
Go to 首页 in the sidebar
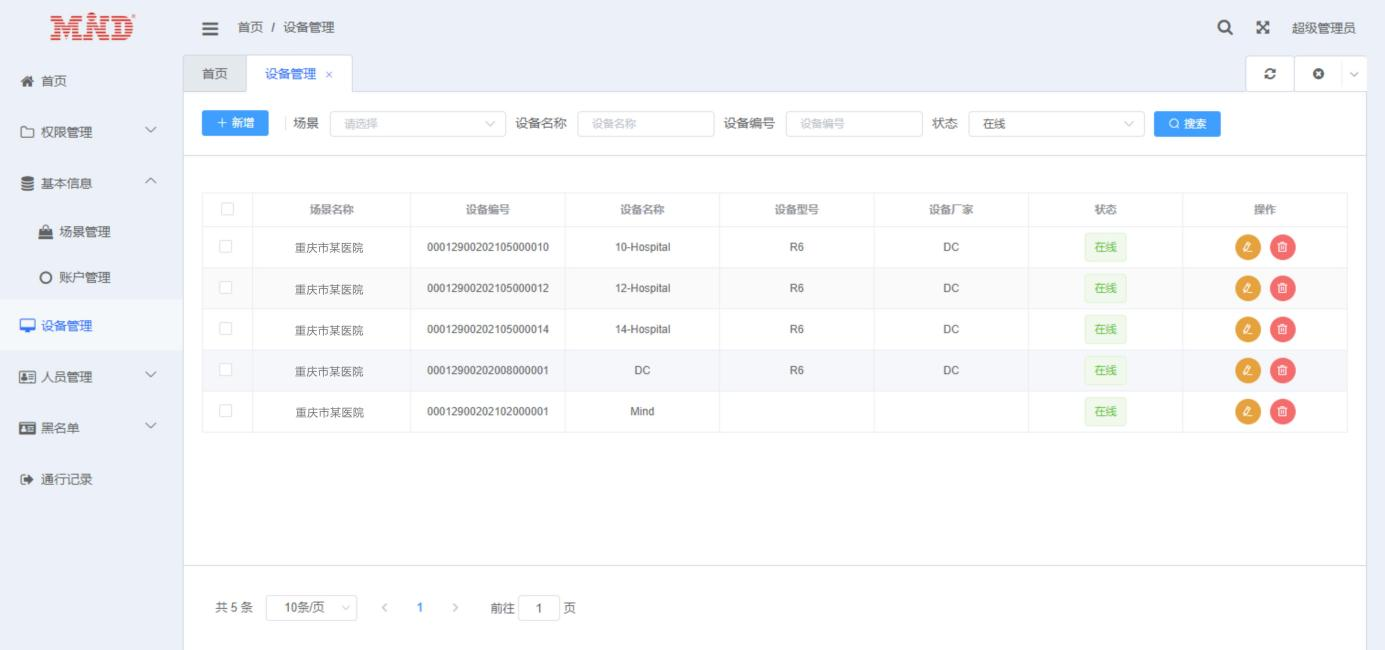pos(91,81)
